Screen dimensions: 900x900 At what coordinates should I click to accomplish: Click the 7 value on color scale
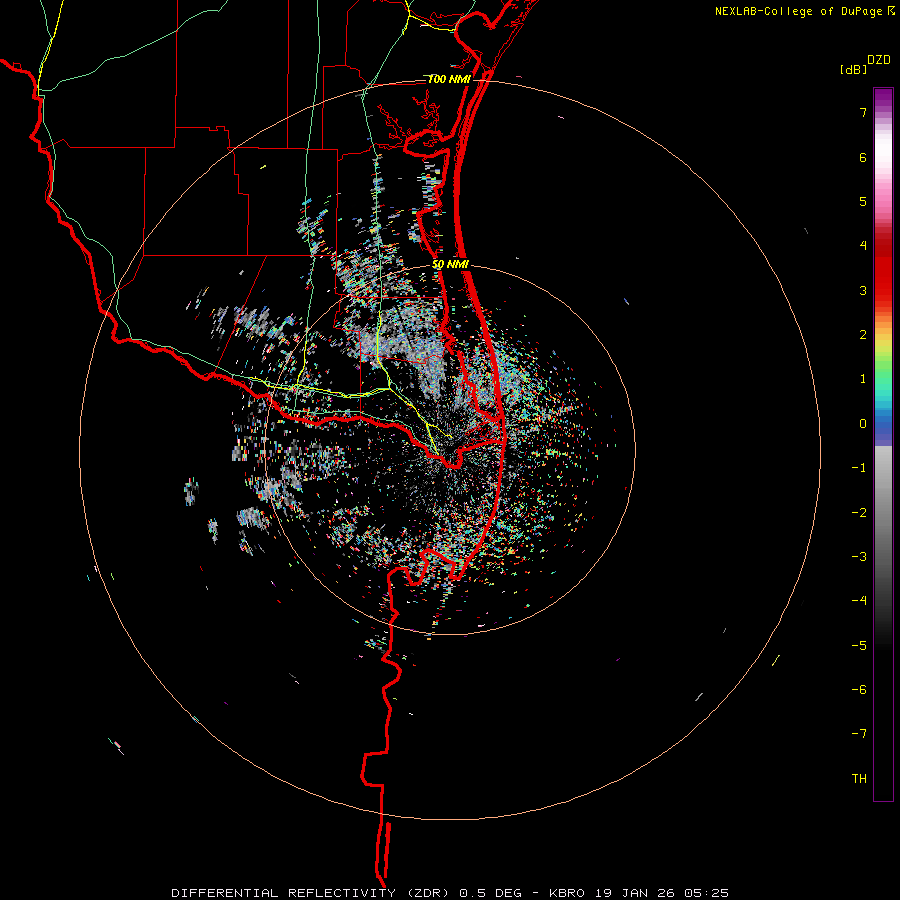click(x=863, y=112)
